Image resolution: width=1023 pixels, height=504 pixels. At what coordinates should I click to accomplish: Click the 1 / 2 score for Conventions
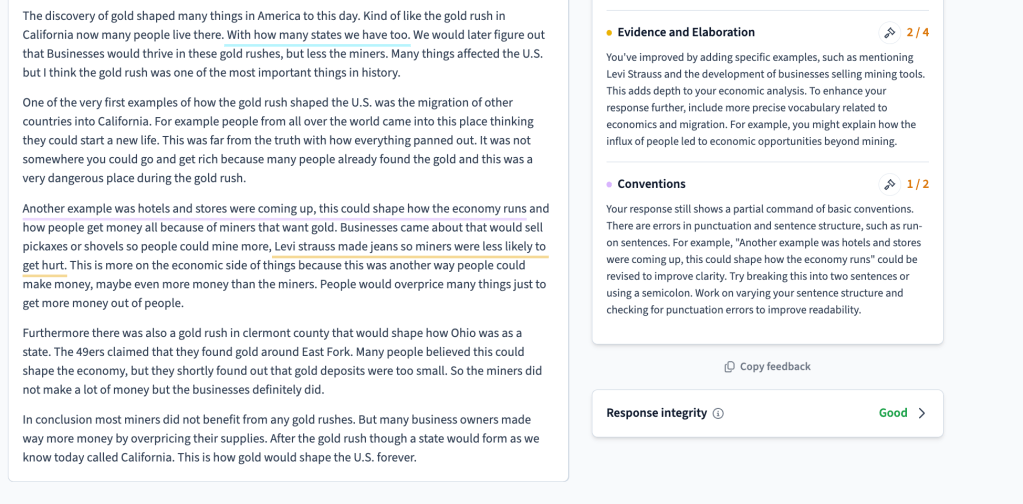point(917,185)
